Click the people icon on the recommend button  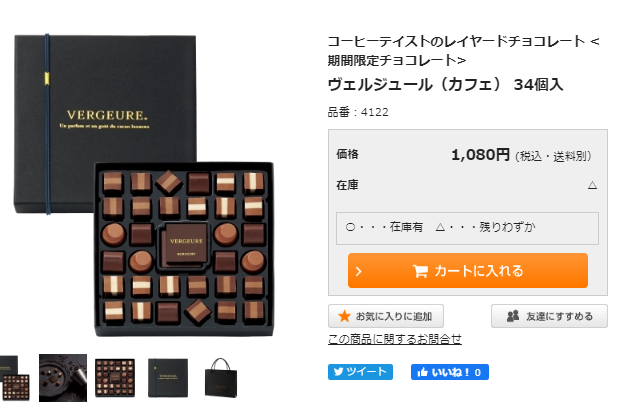click(513, 316)
